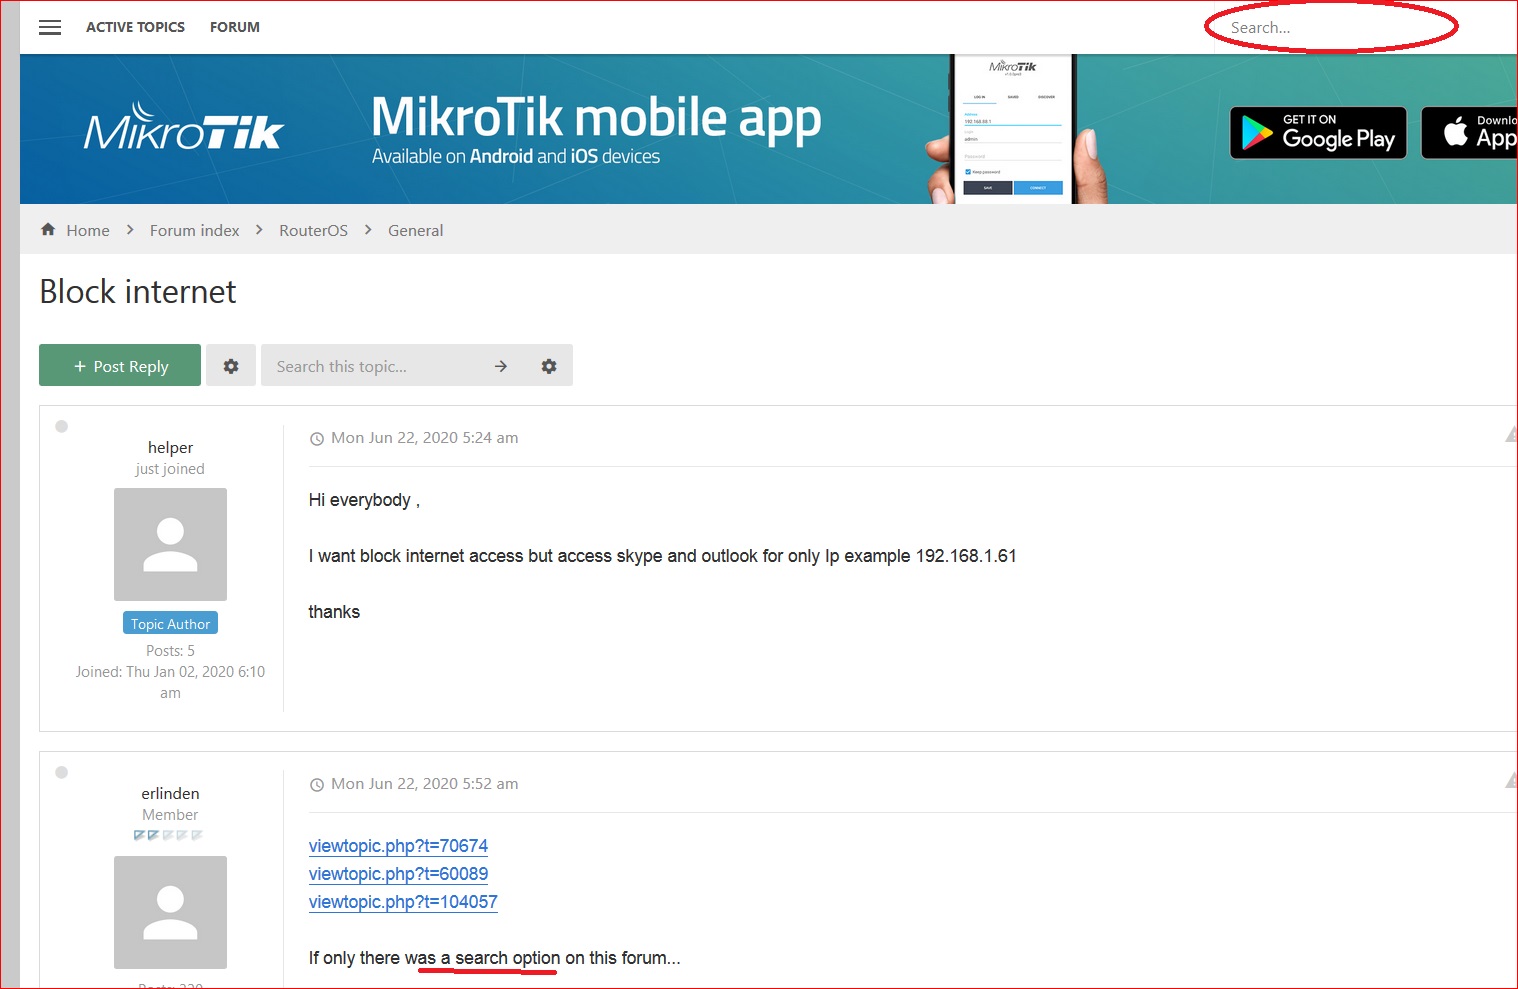Open the General breadcrumb category

(416, 231)
